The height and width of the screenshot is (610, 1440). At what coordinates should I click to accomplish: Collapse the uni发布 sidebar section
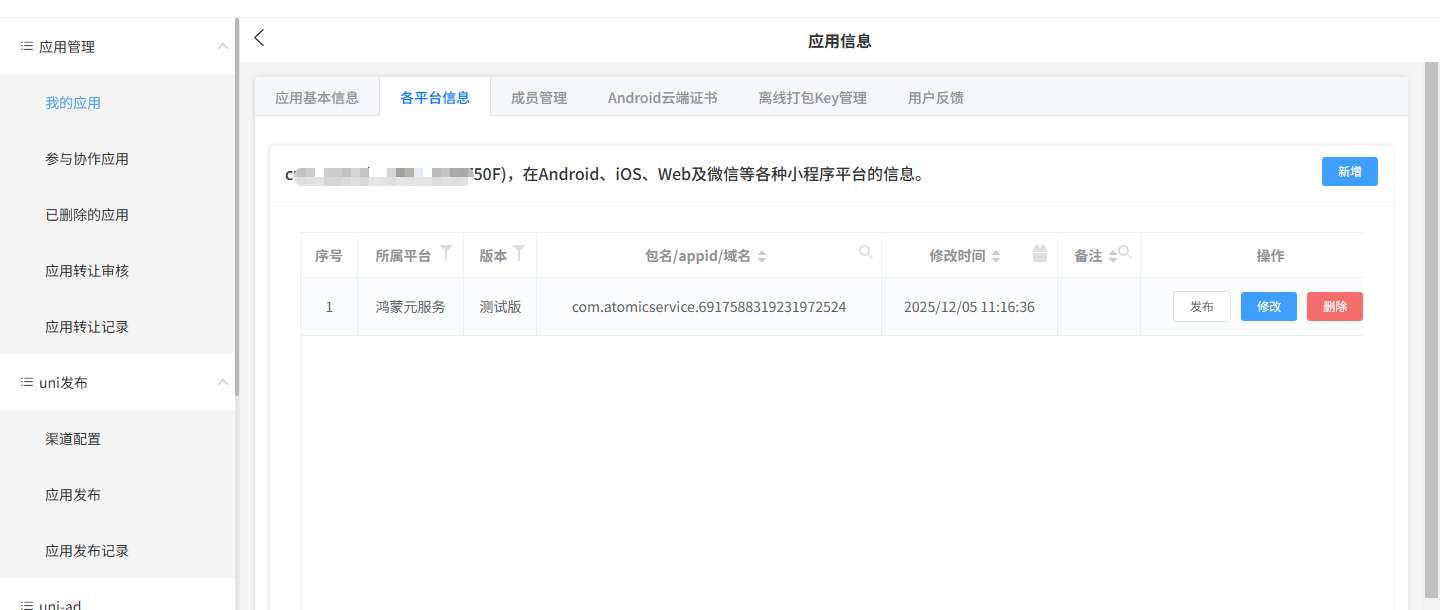pos(223,382)
